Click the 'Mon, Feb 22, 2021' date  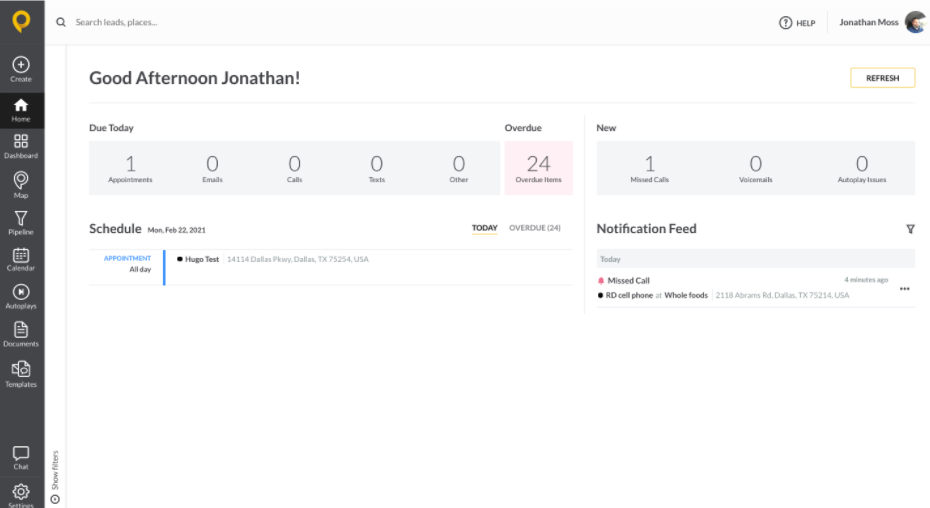(176, 230)
